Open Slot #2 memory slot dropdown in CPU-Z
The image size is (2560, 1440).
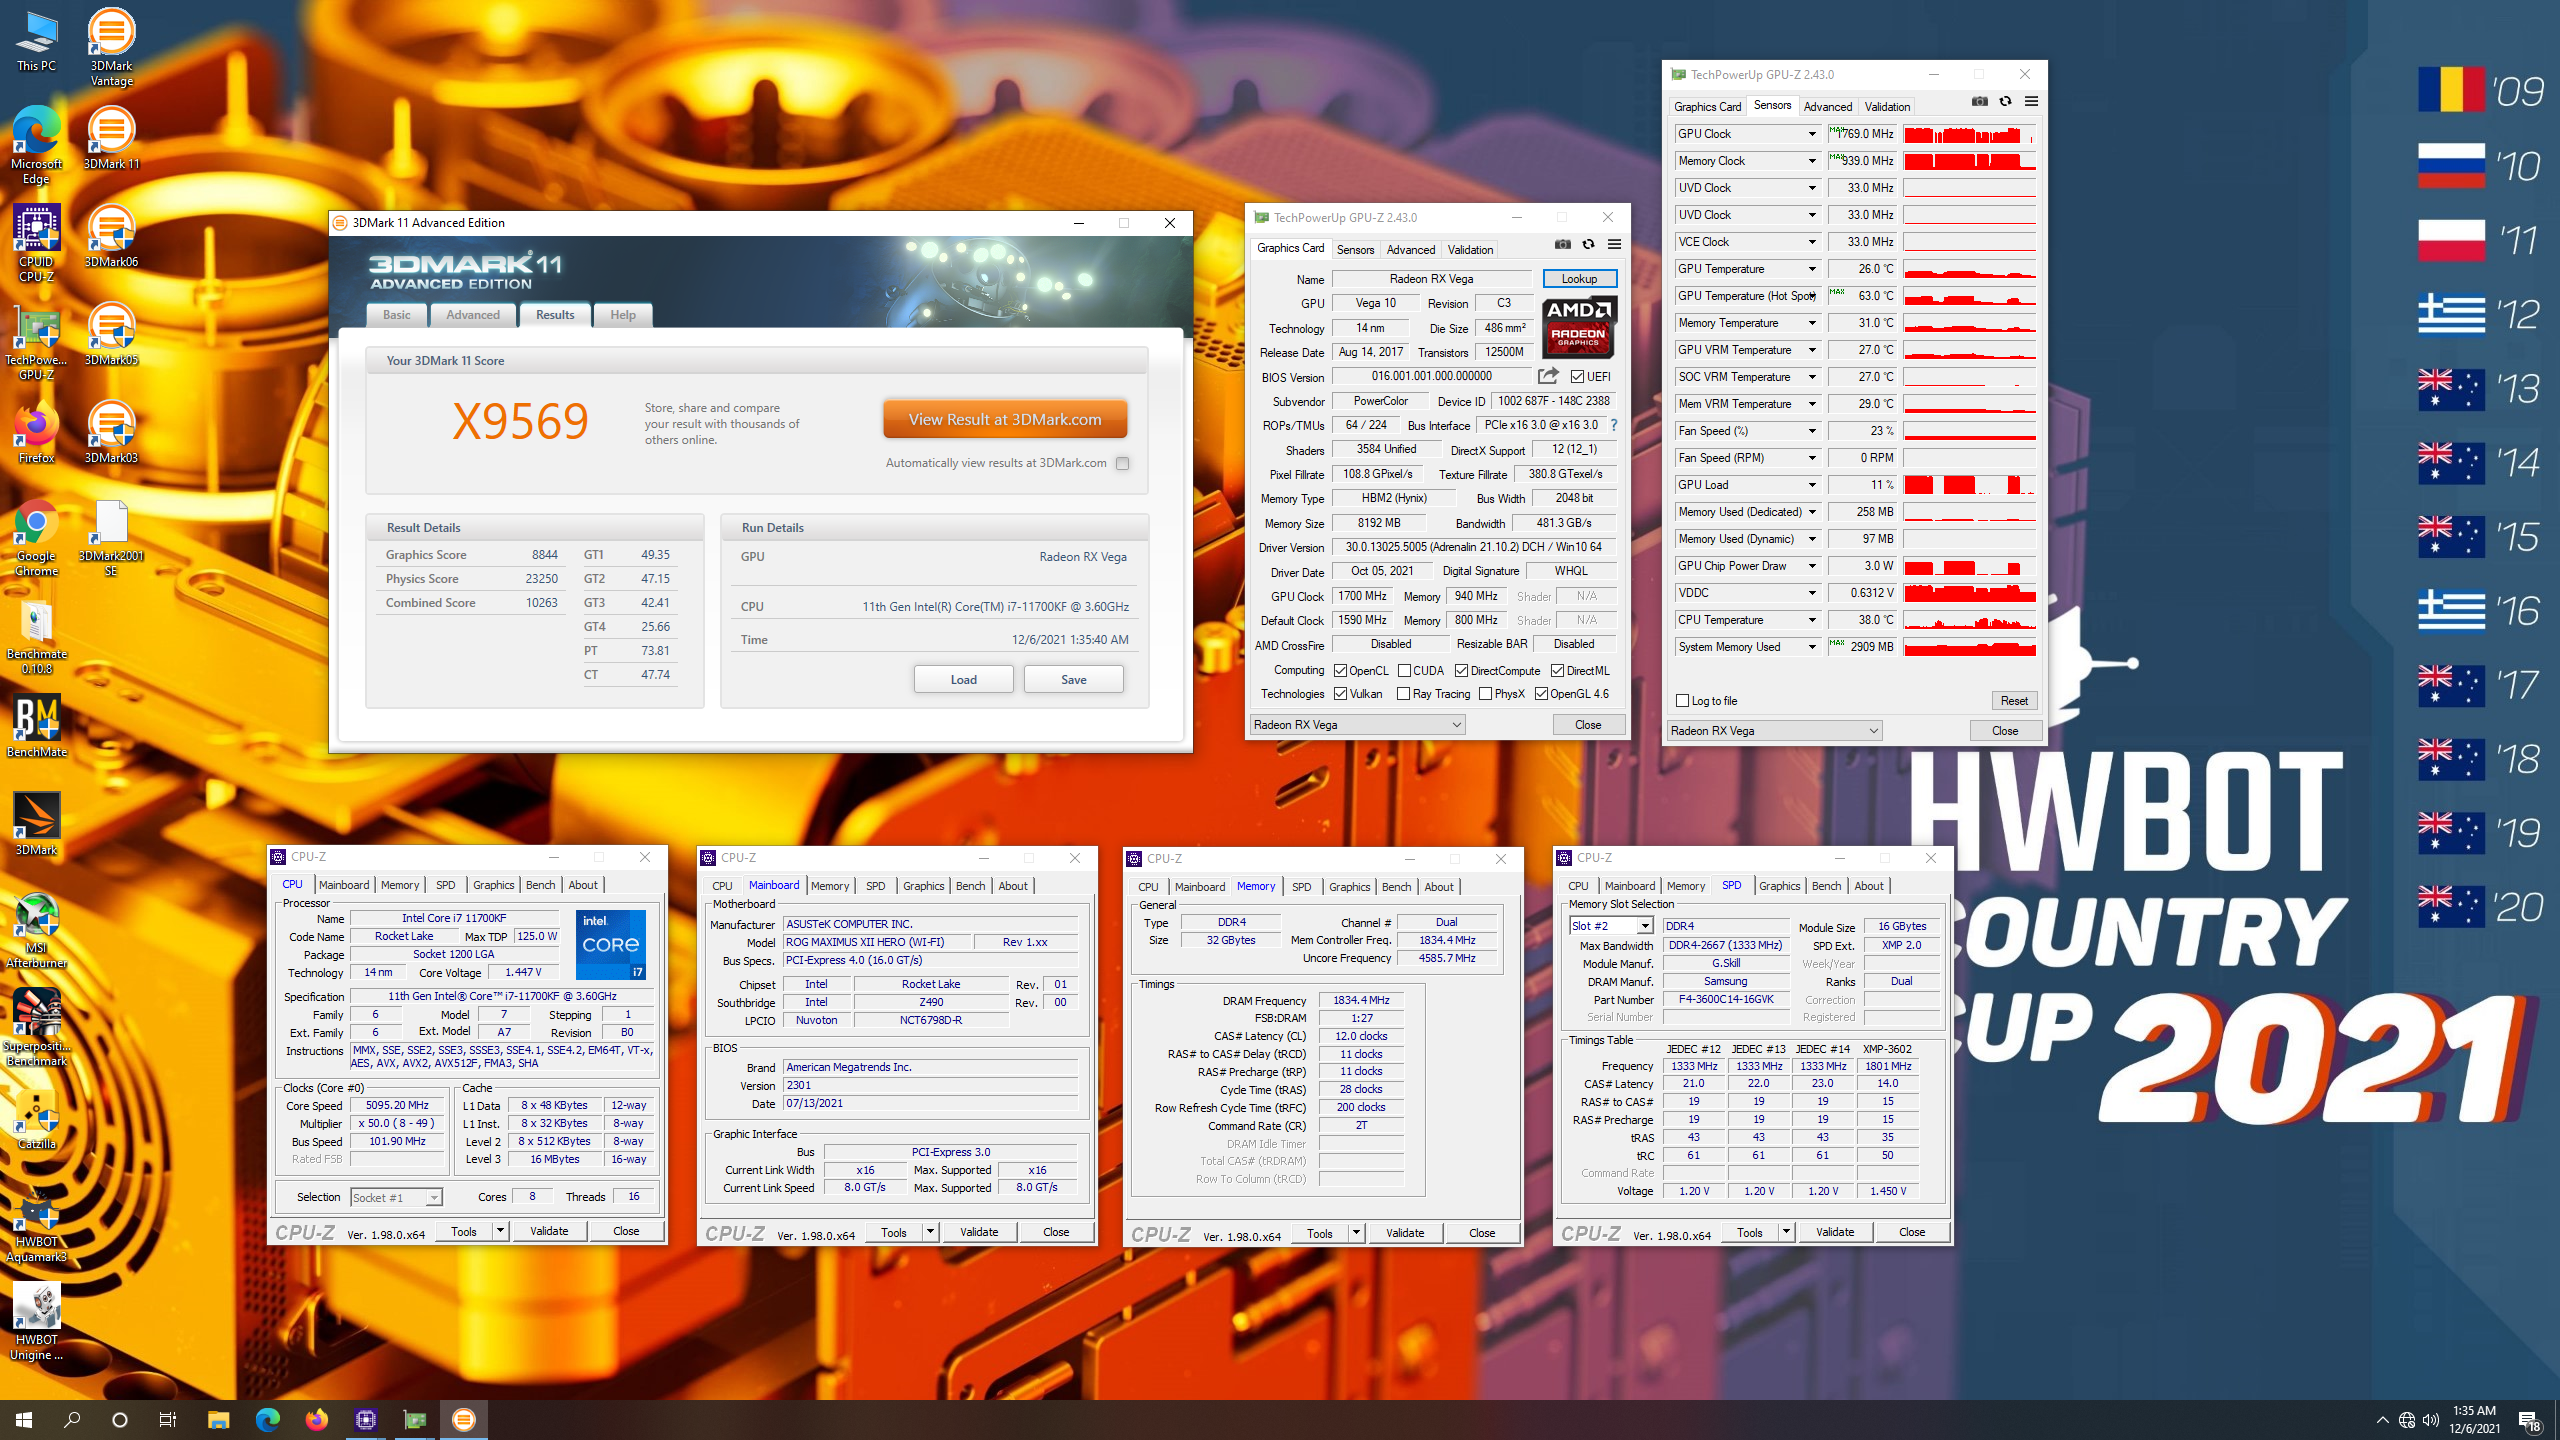[x=1611, y=926]
